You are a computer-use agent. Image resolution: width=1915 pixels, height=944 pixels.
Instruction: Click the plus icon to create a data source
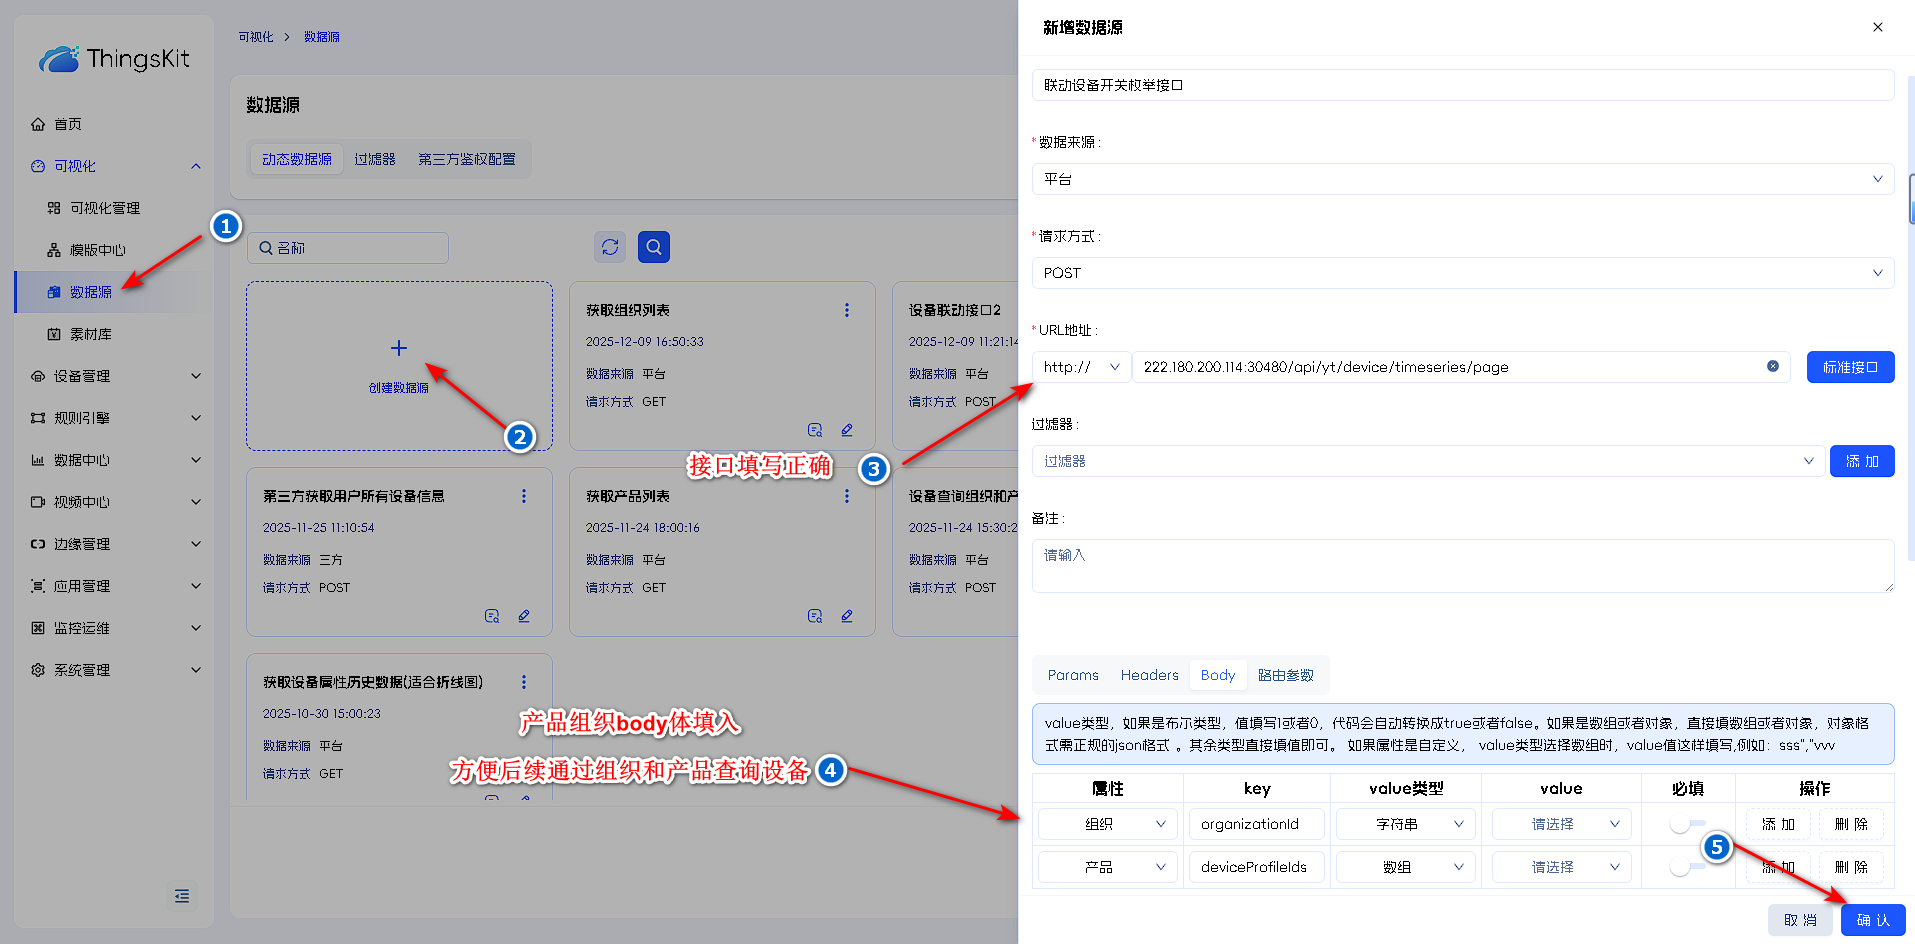(x=399, y=348)
